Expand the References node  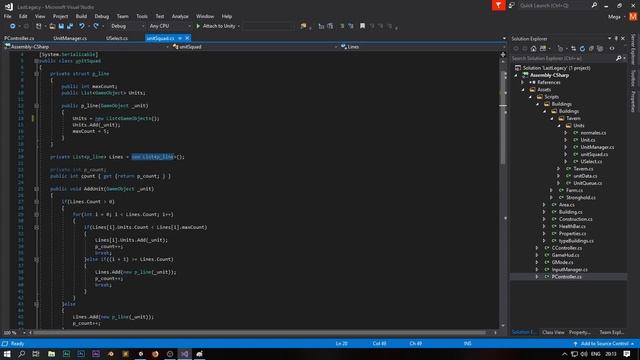pyautogui.click(x=522, y=82)
